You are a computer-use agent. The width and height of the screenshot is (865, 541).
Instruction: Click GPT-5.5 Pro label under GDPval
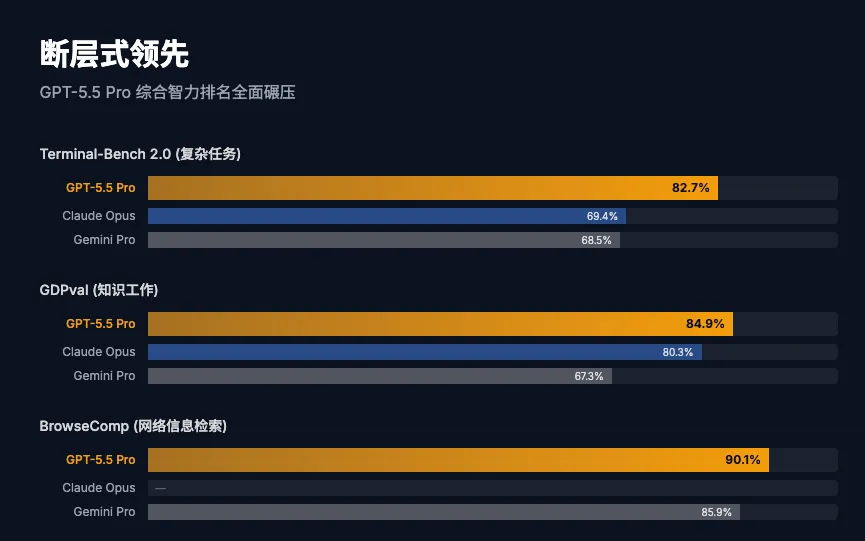(100, 324)
